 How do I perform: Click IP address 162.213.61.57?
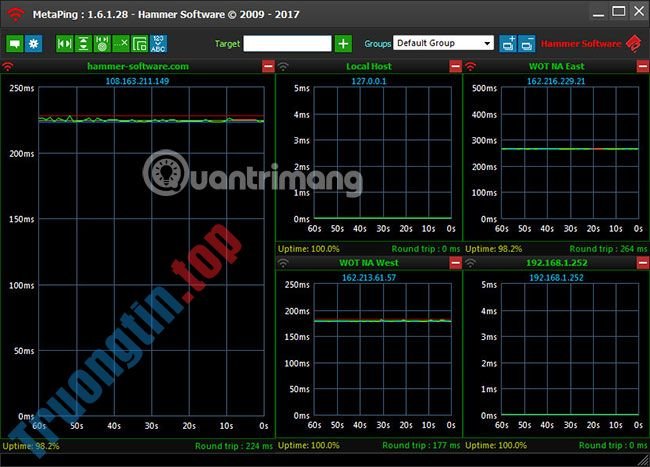[369, 278]
